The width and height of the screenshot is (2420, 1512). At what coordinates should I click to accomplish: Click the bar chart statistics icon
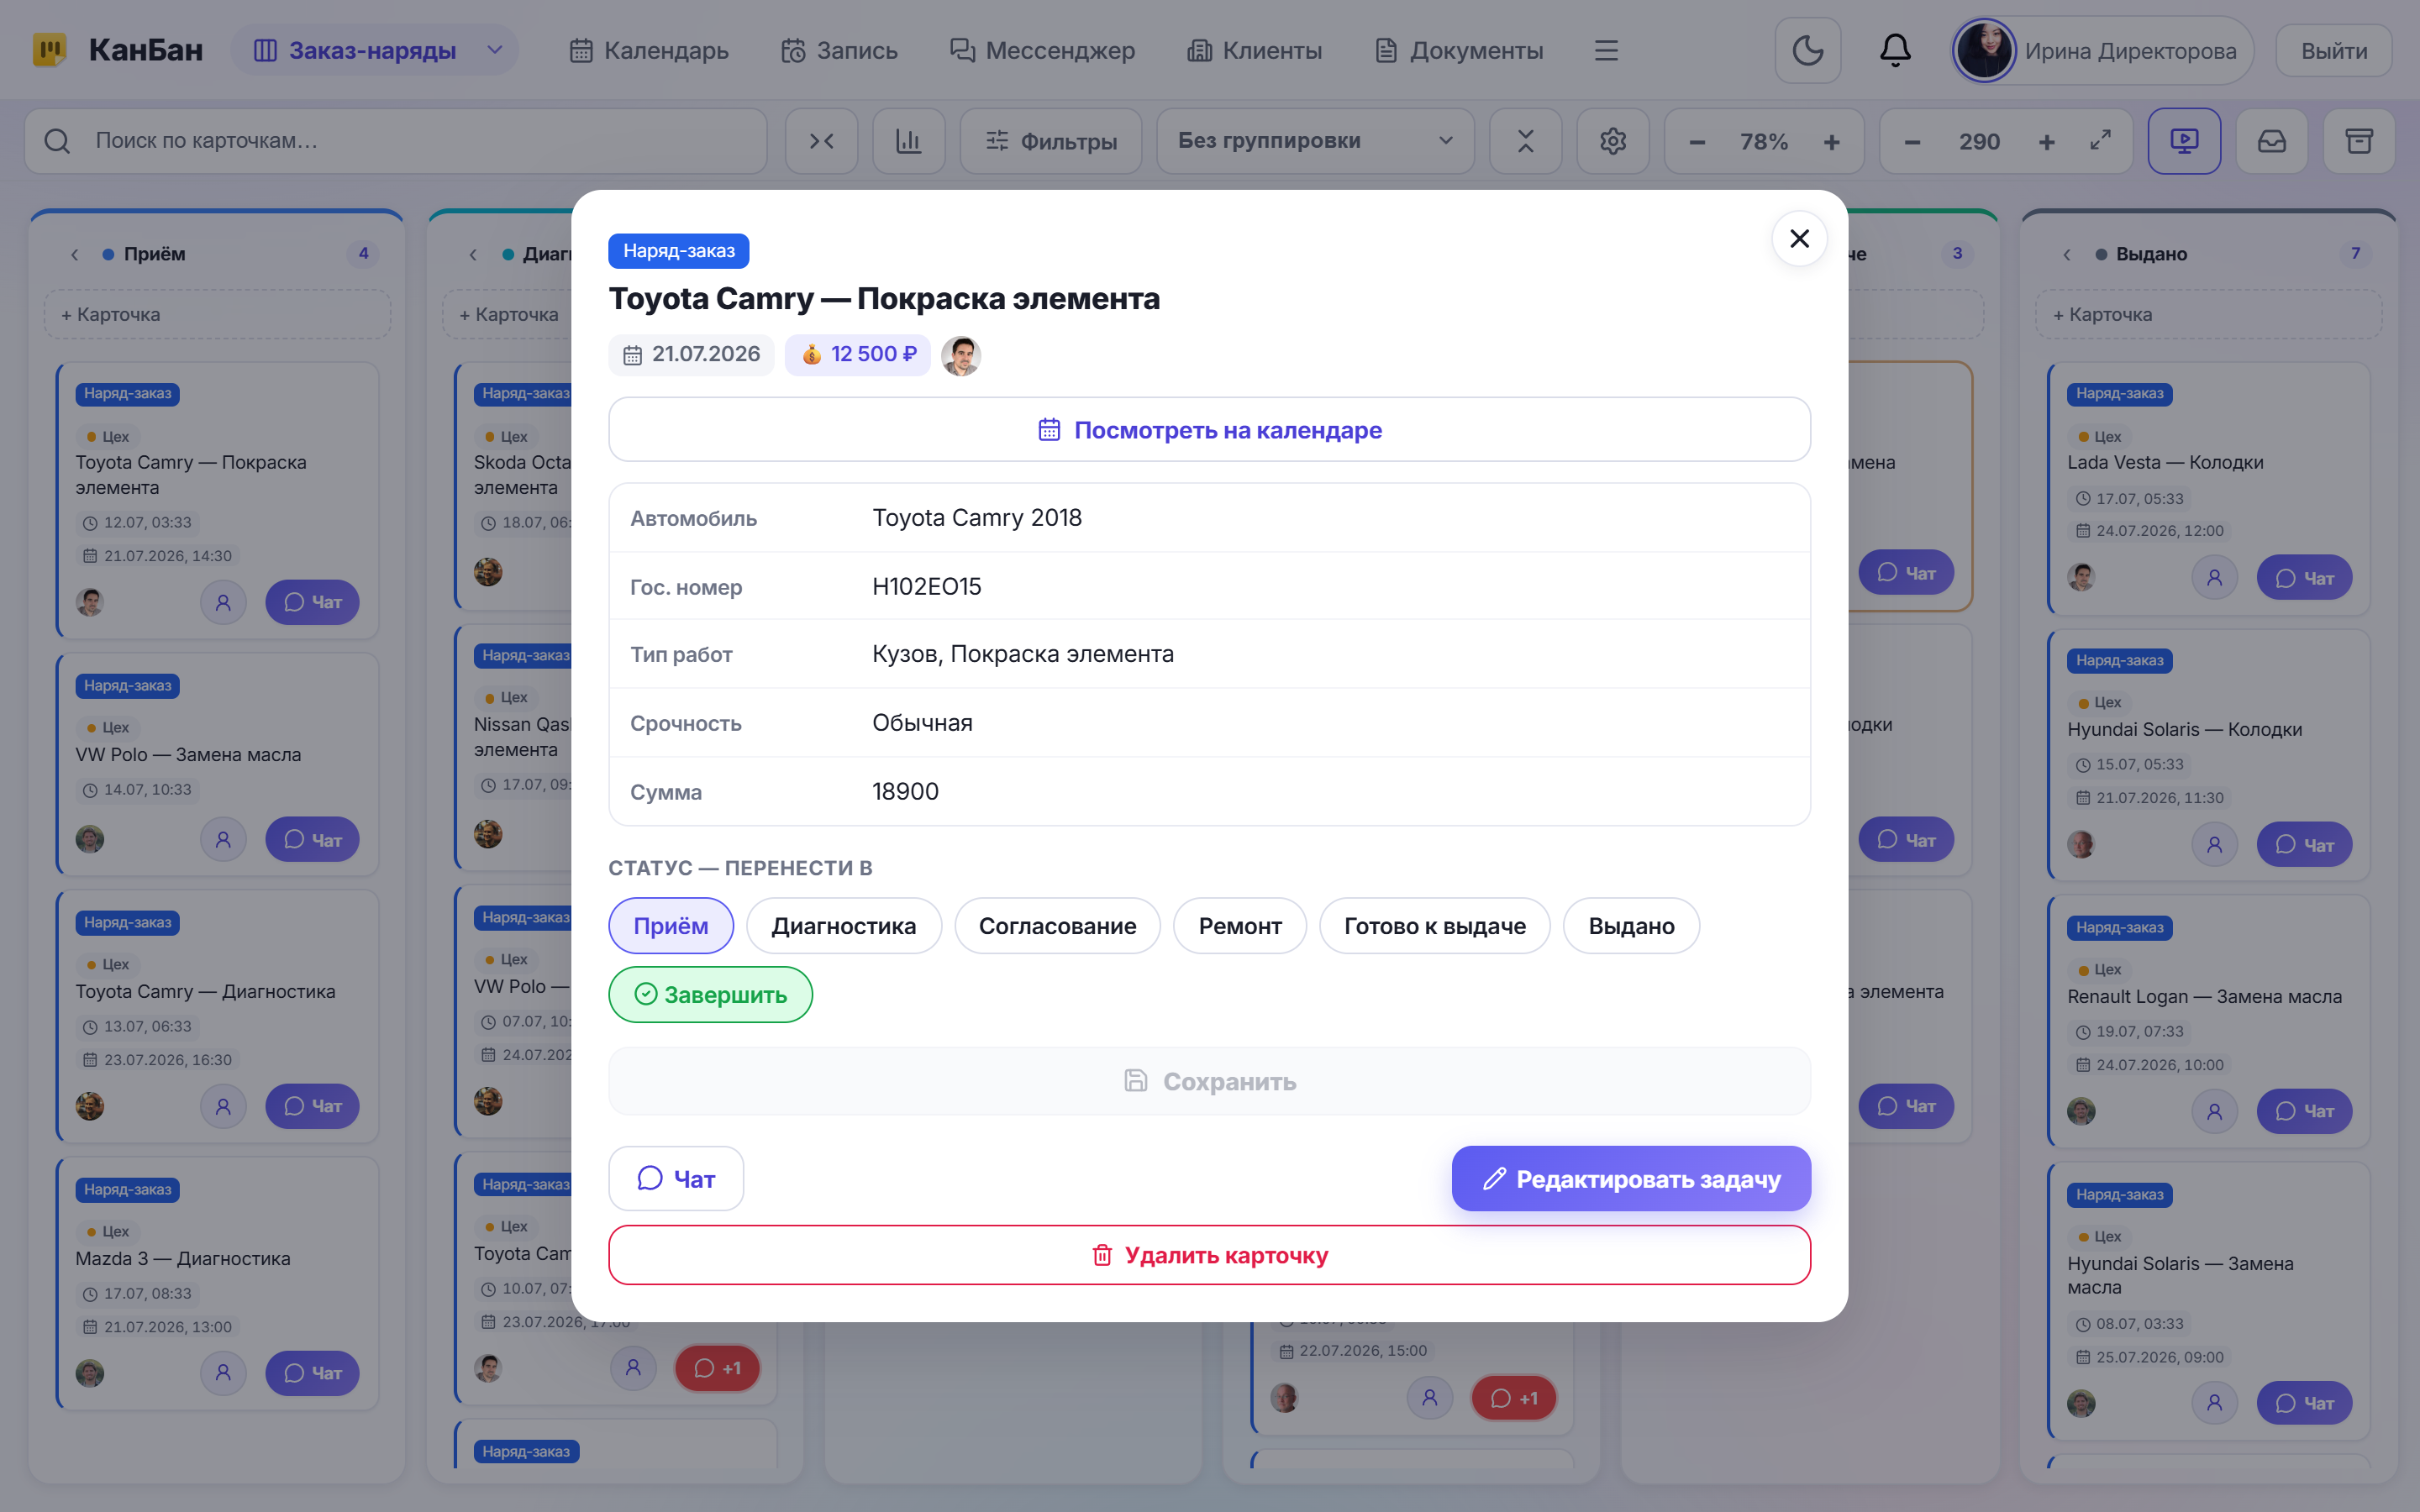point(908,141)
